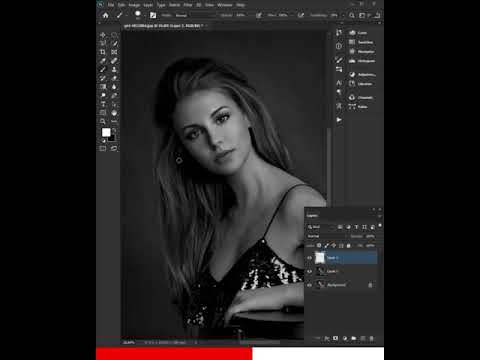
Task: Select the Brush tool in toolbox
Action: (x=103, y=69)
